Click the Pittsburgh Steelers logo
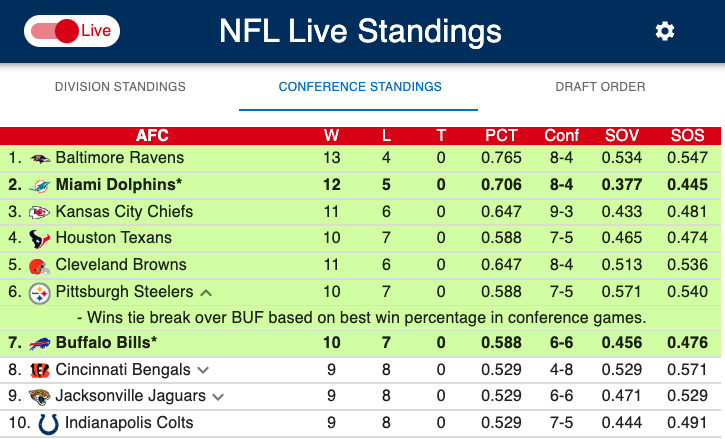The width and height of the screenshot is (725, 439). point(39,293)
